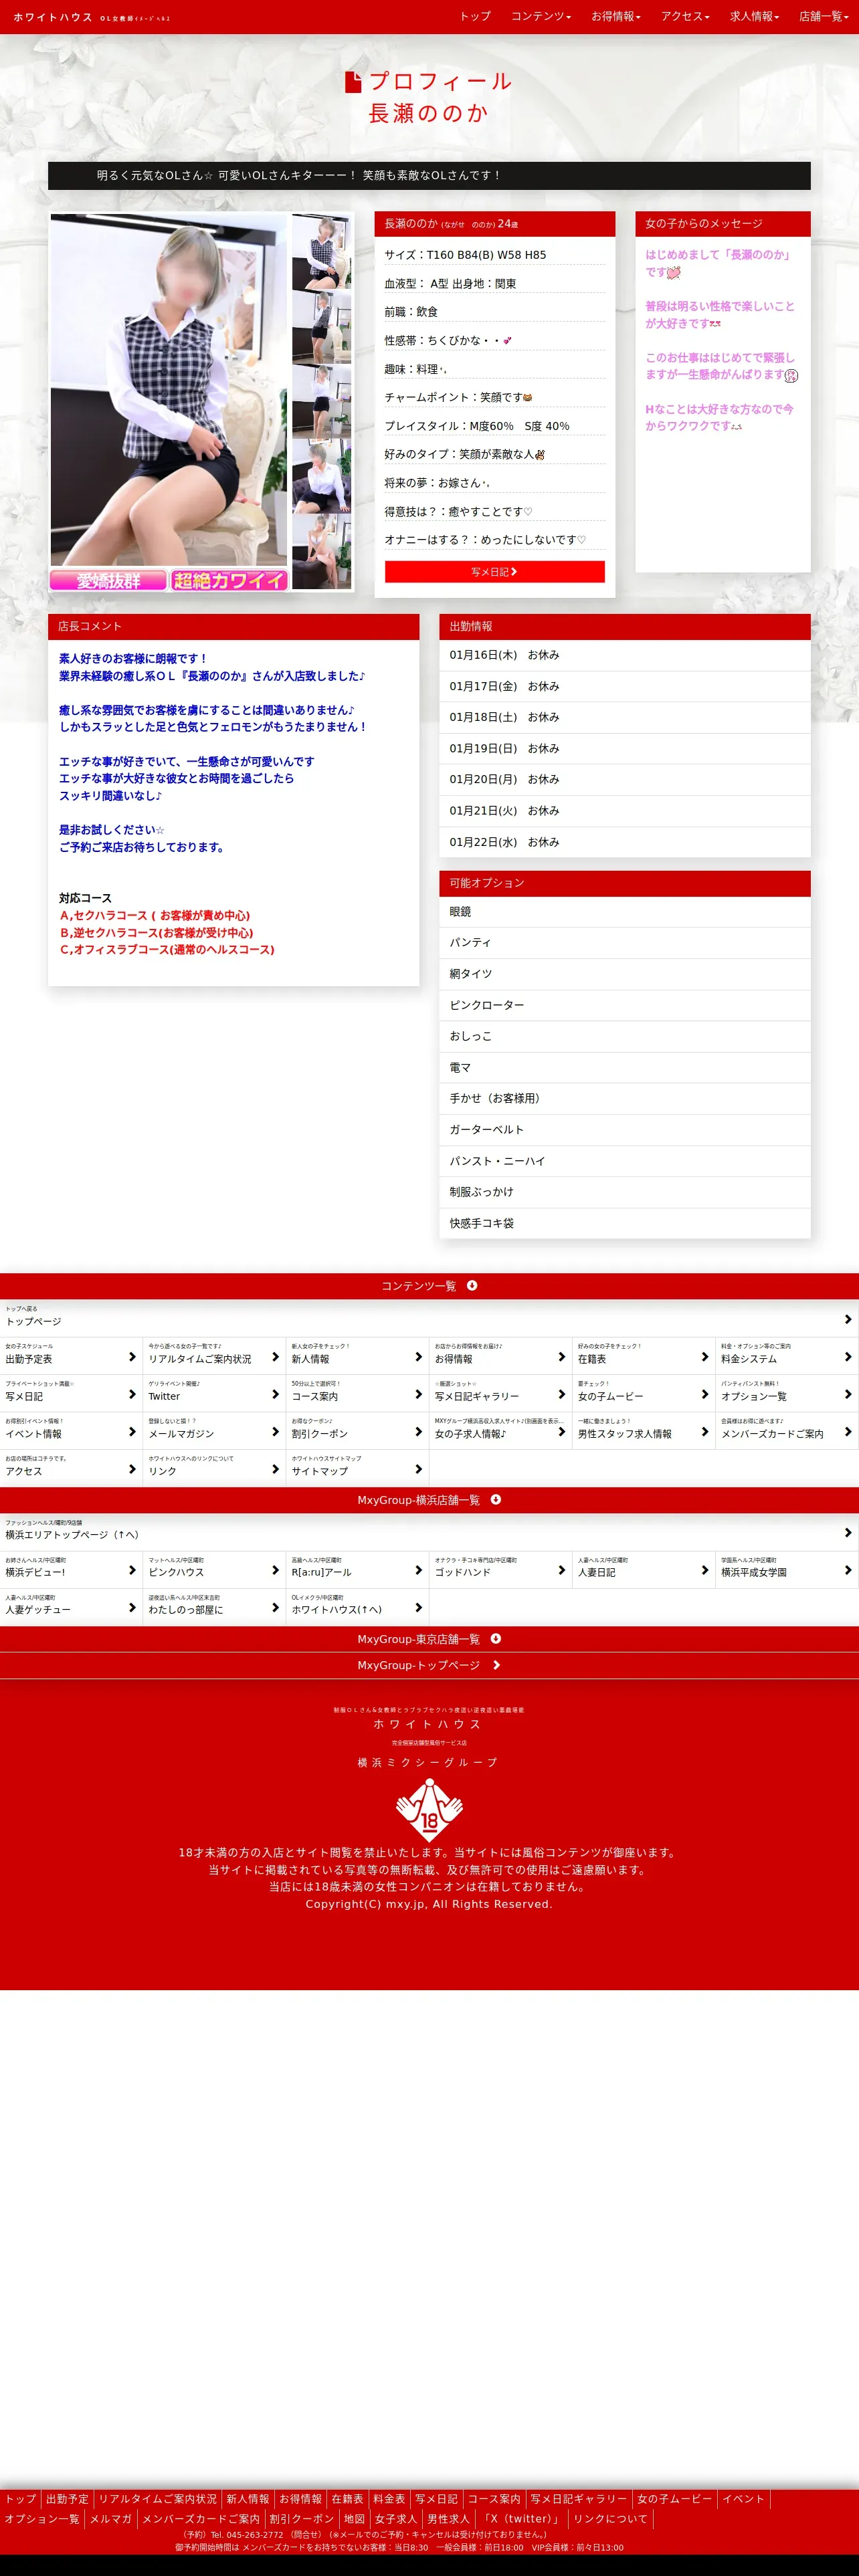The height and width of the screenshot is (2576, 859).
Task: Open the MxyGroup-トップページ bar
Action: click(429, 1665)
